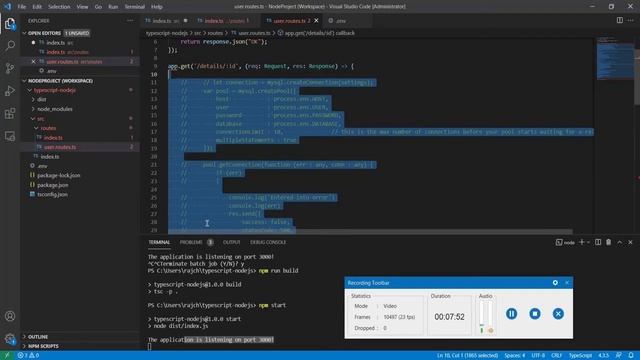The height and width of the screenshot is (360, 640).
Task: Create new terminal with plus icon
Action: coord(582,242)
